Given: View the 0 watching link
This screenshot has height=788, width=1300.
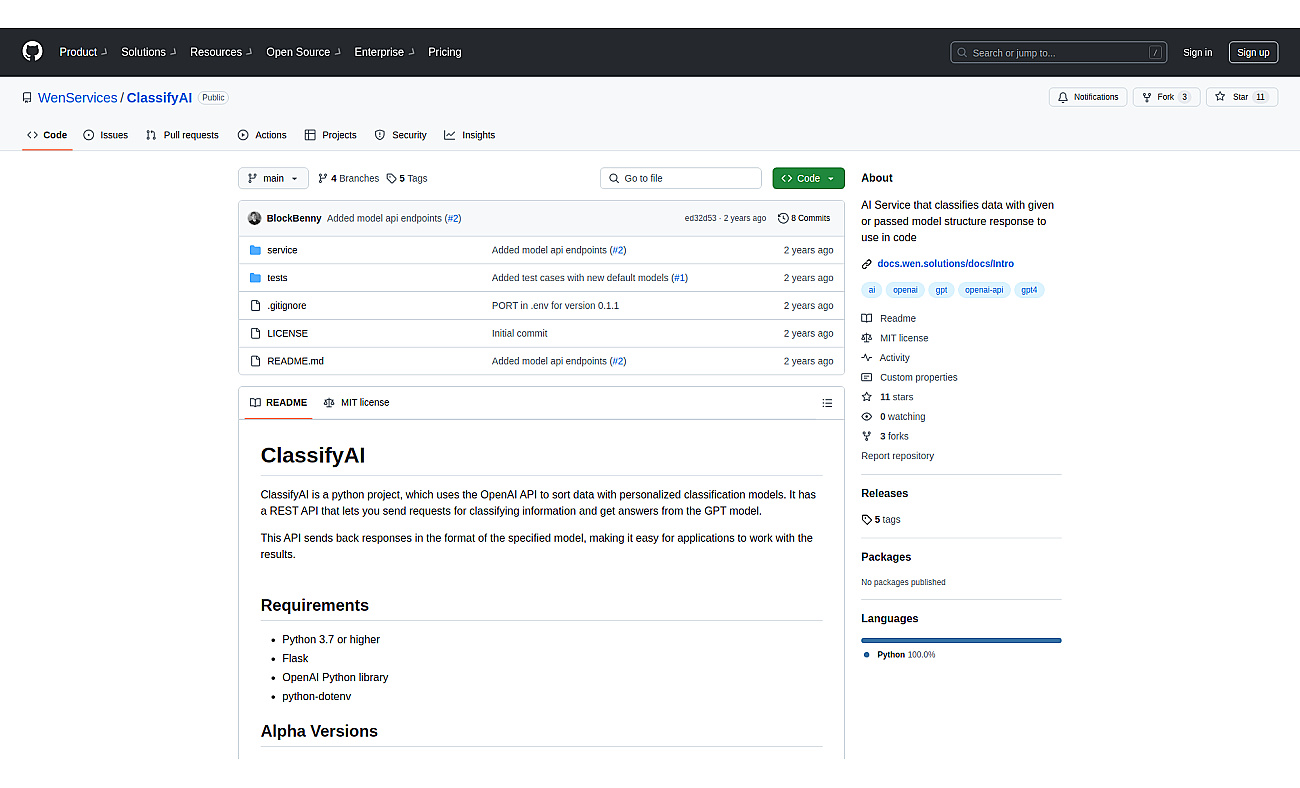Looking at the screenshot, I should tap(893, 417).
